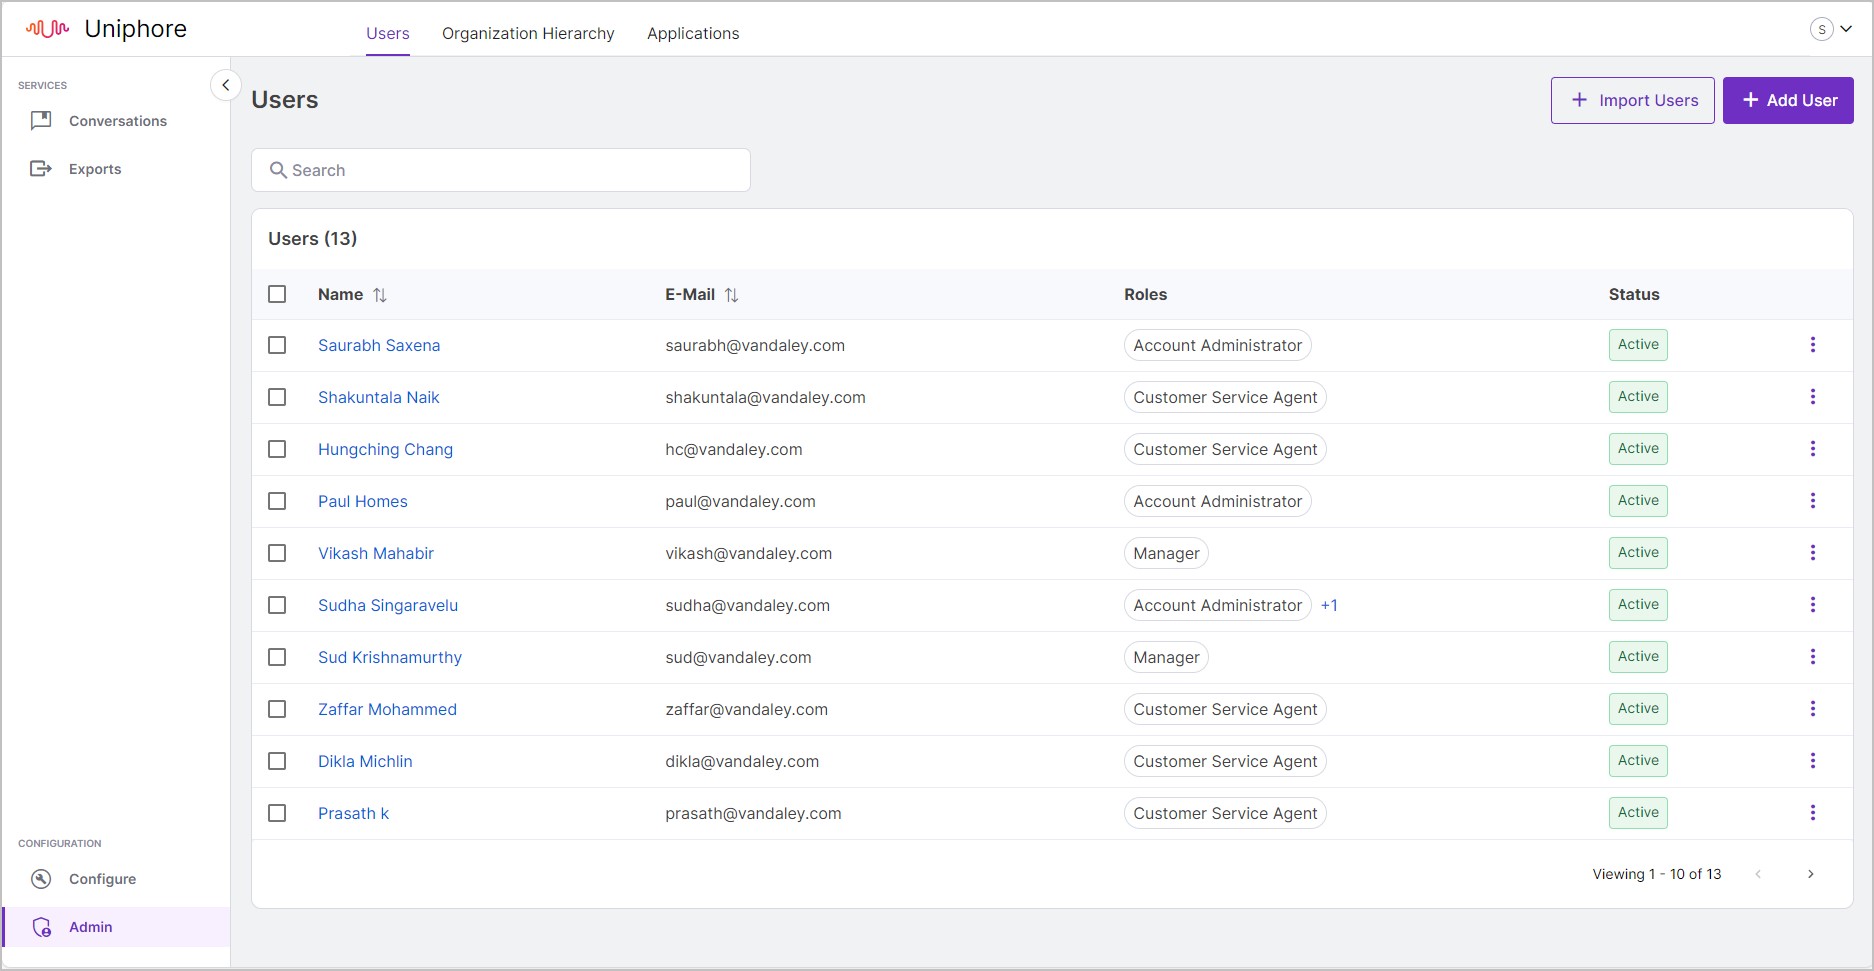The height and width of the screenshot is (971, 1874).
Task: Check the box for Saurabh Saxena
Action: click(277, 345)
